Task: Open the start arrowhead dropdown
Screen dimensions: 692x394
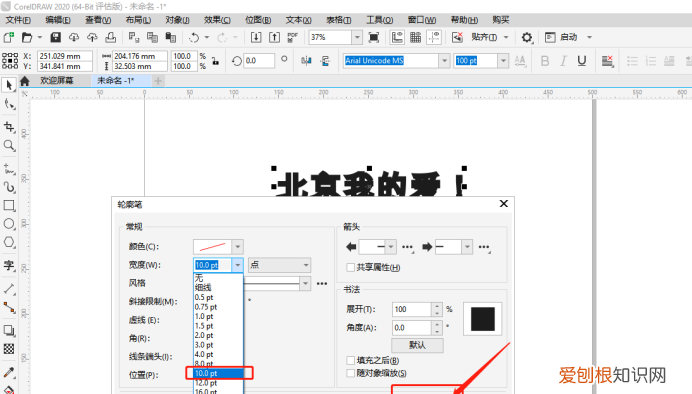Action: (x=391, y=247)
